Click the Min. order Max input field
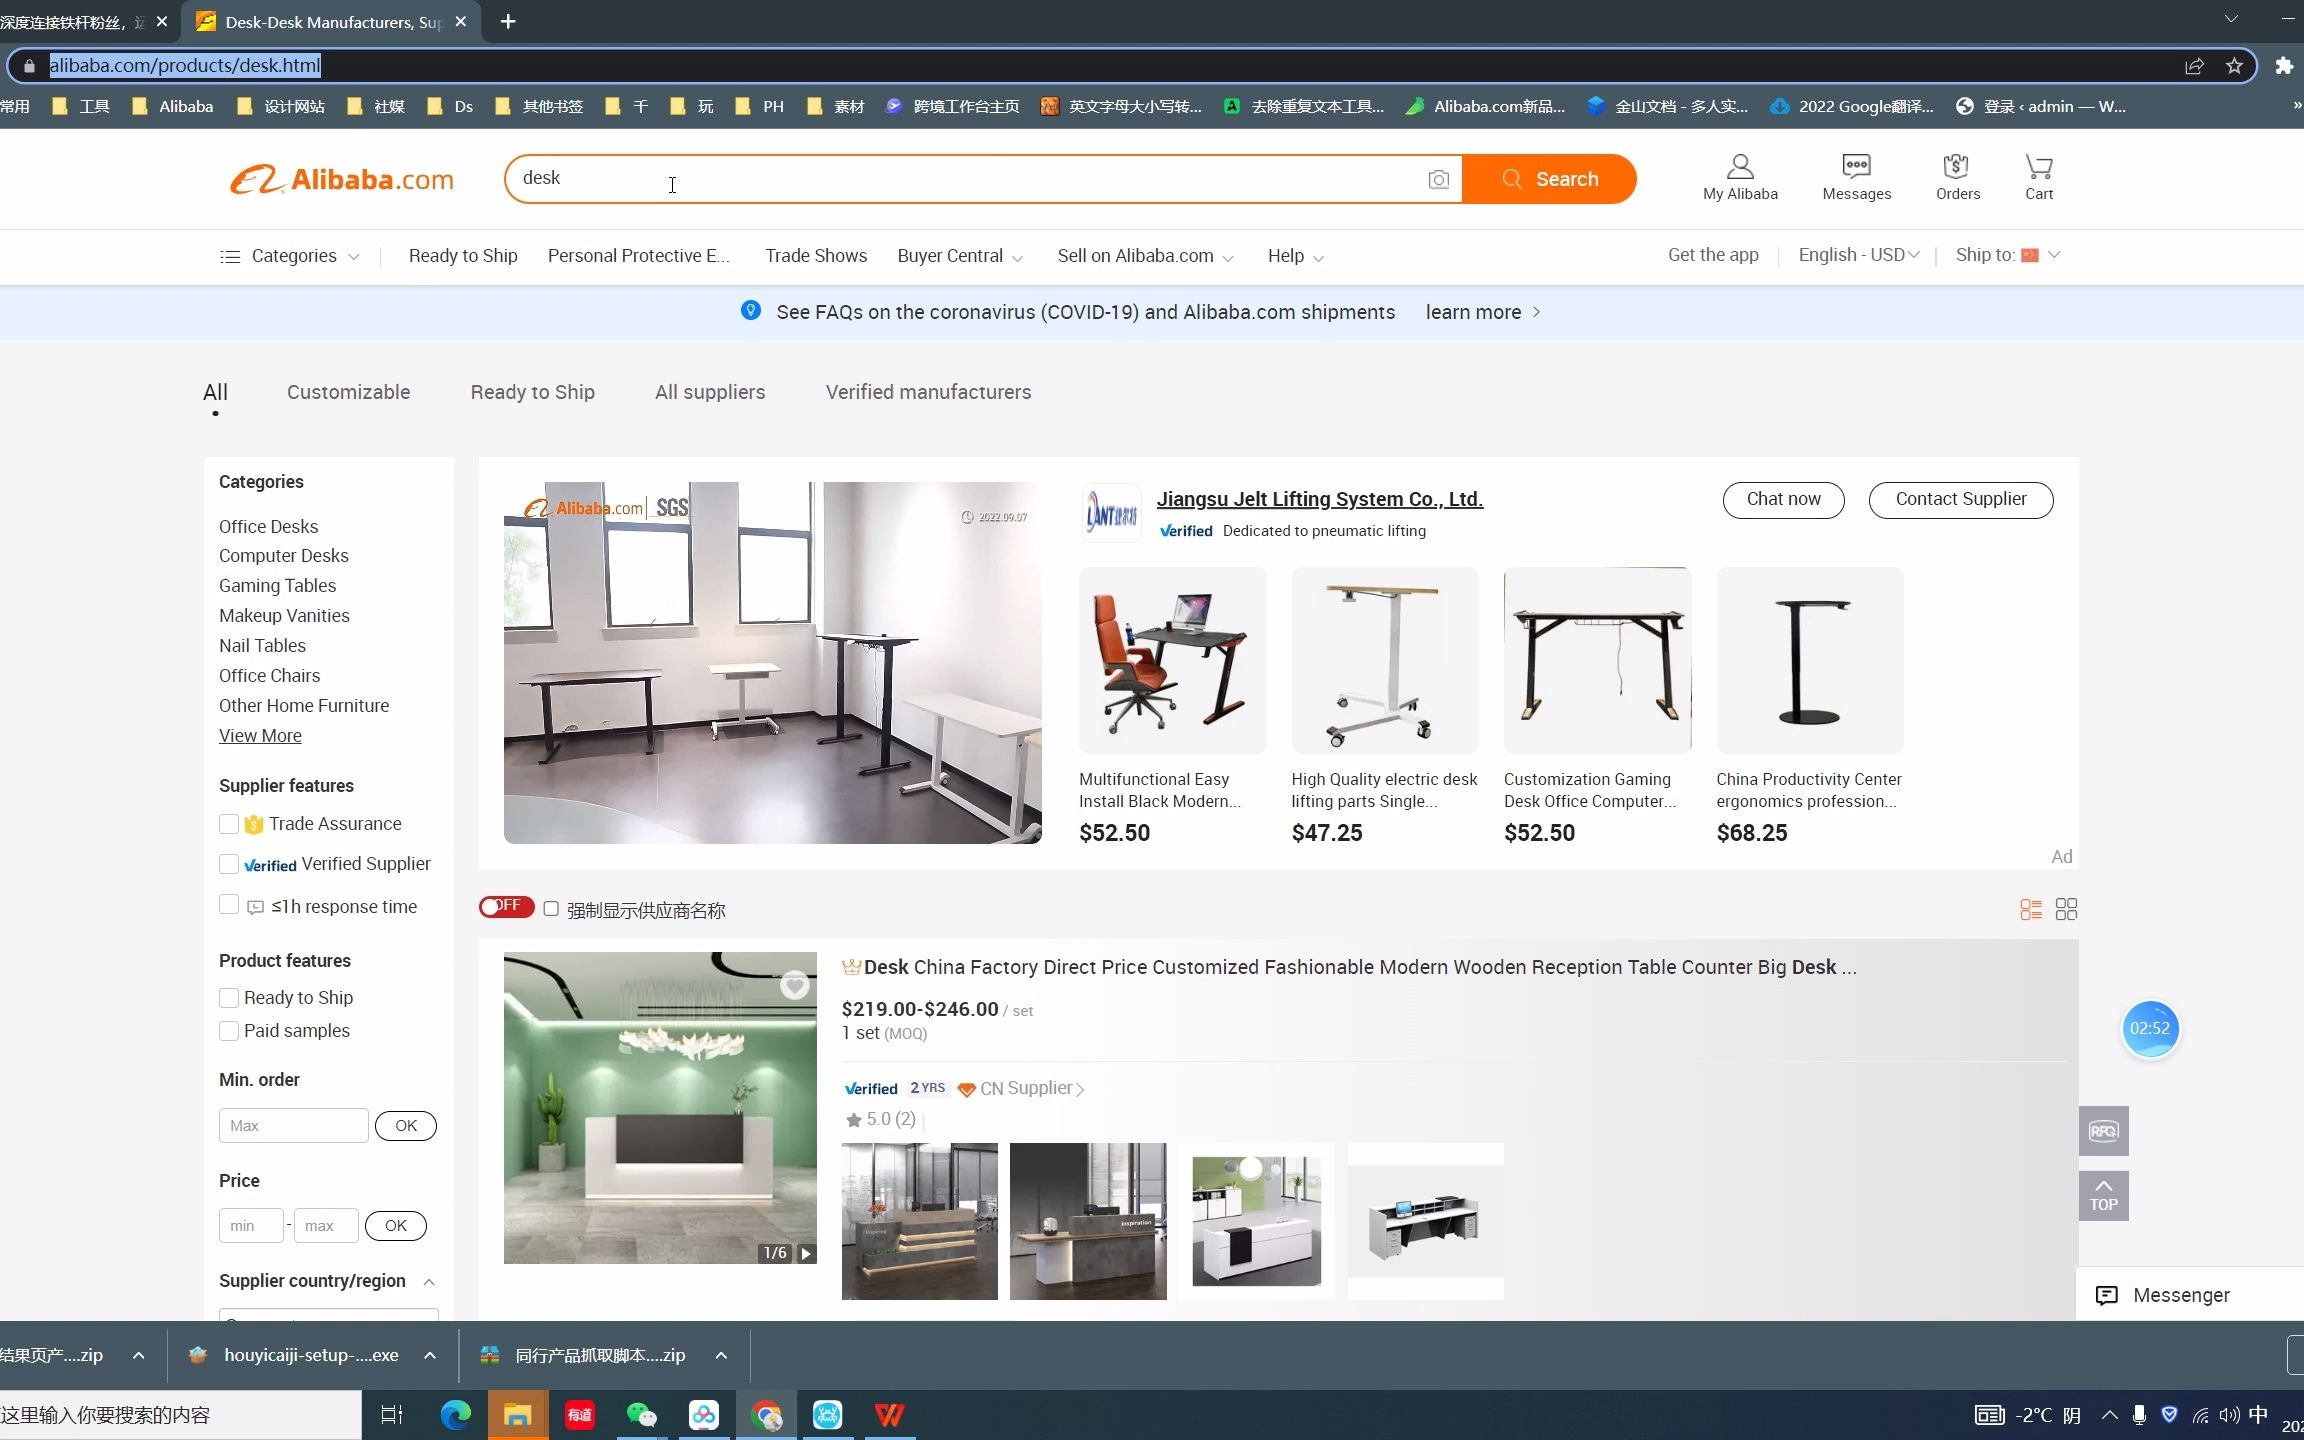 293,1126
